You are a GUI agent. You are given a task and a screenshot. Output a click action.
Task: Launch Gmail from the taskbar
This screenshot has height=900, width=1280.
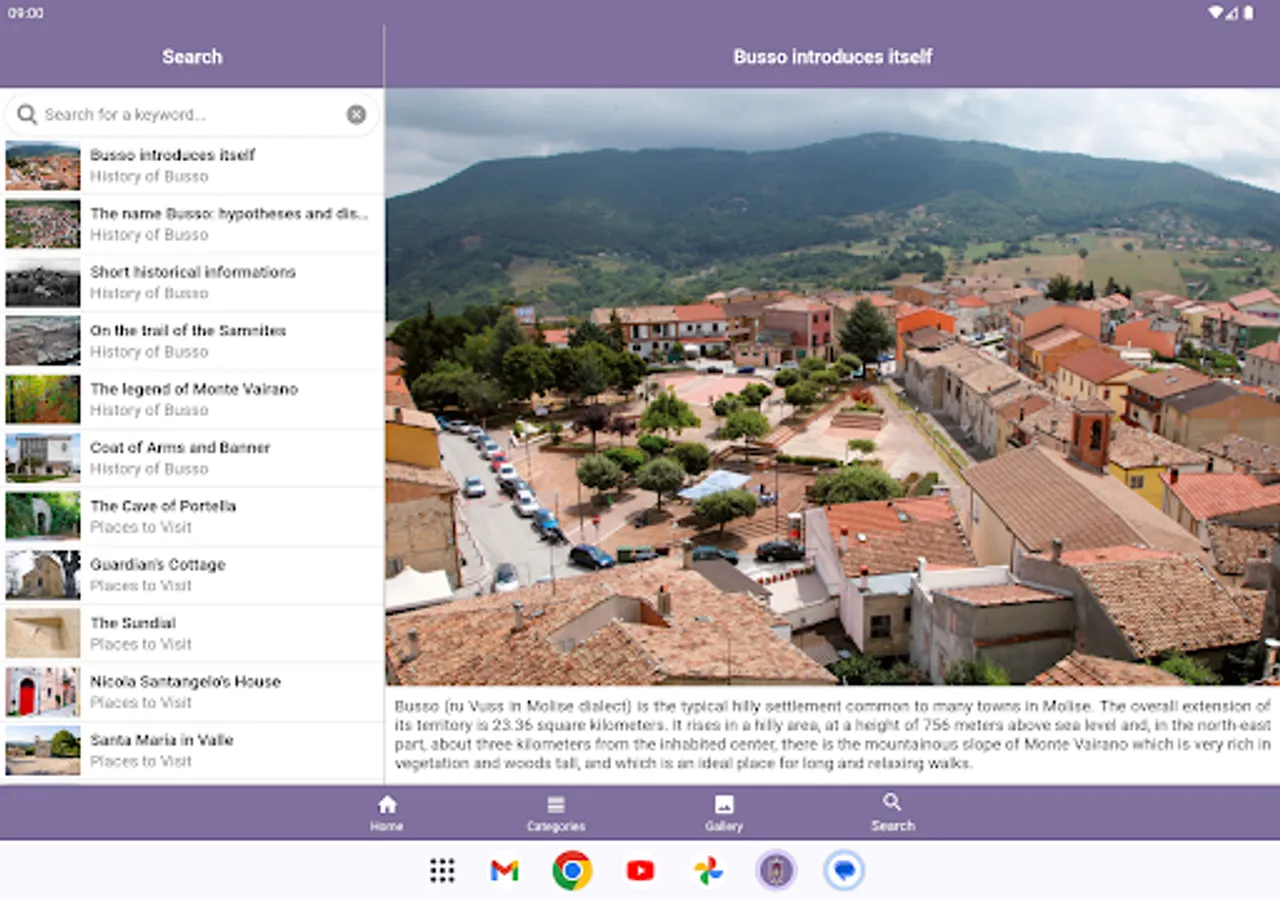[505, 871]
